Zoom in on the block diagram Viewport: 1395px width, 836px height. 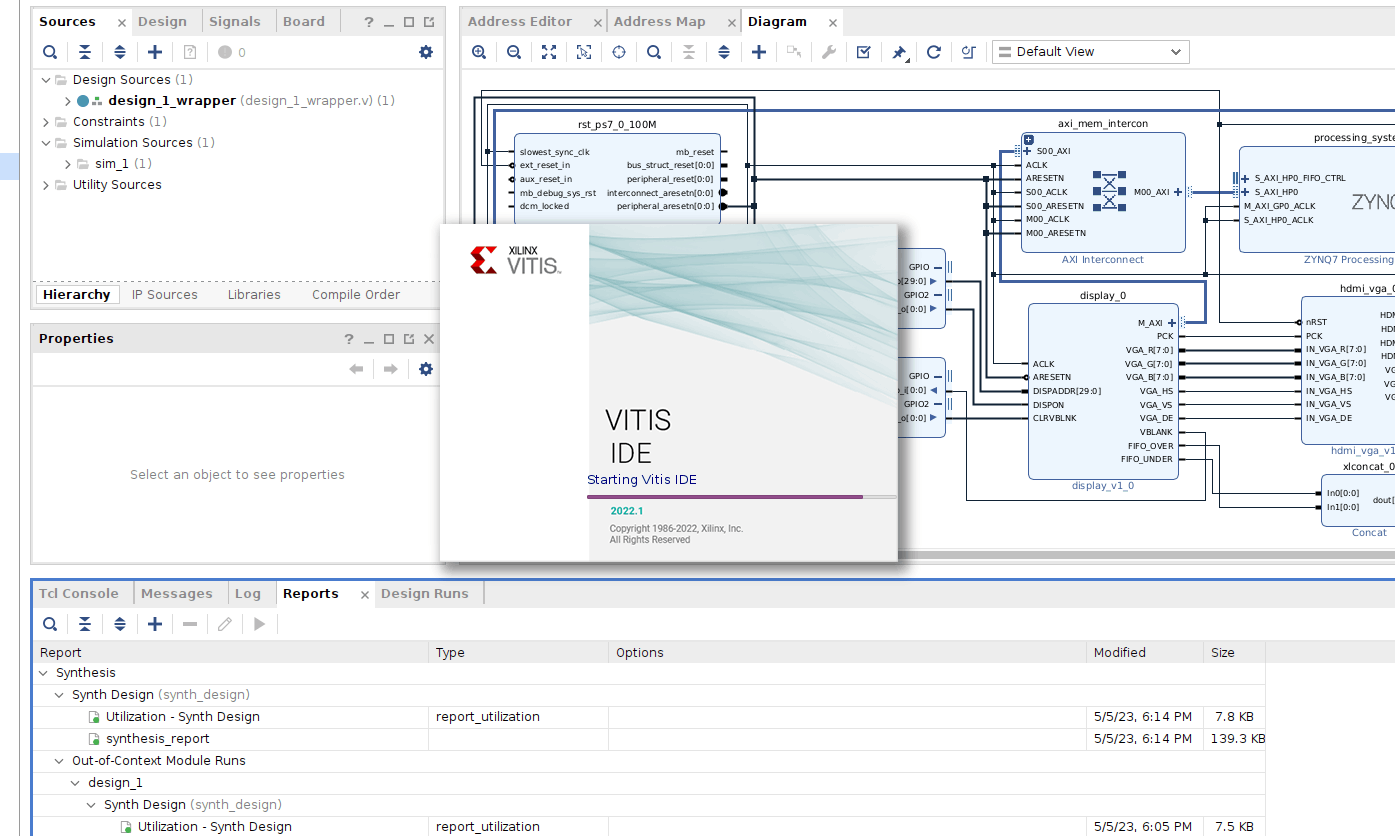pos(479,52)
